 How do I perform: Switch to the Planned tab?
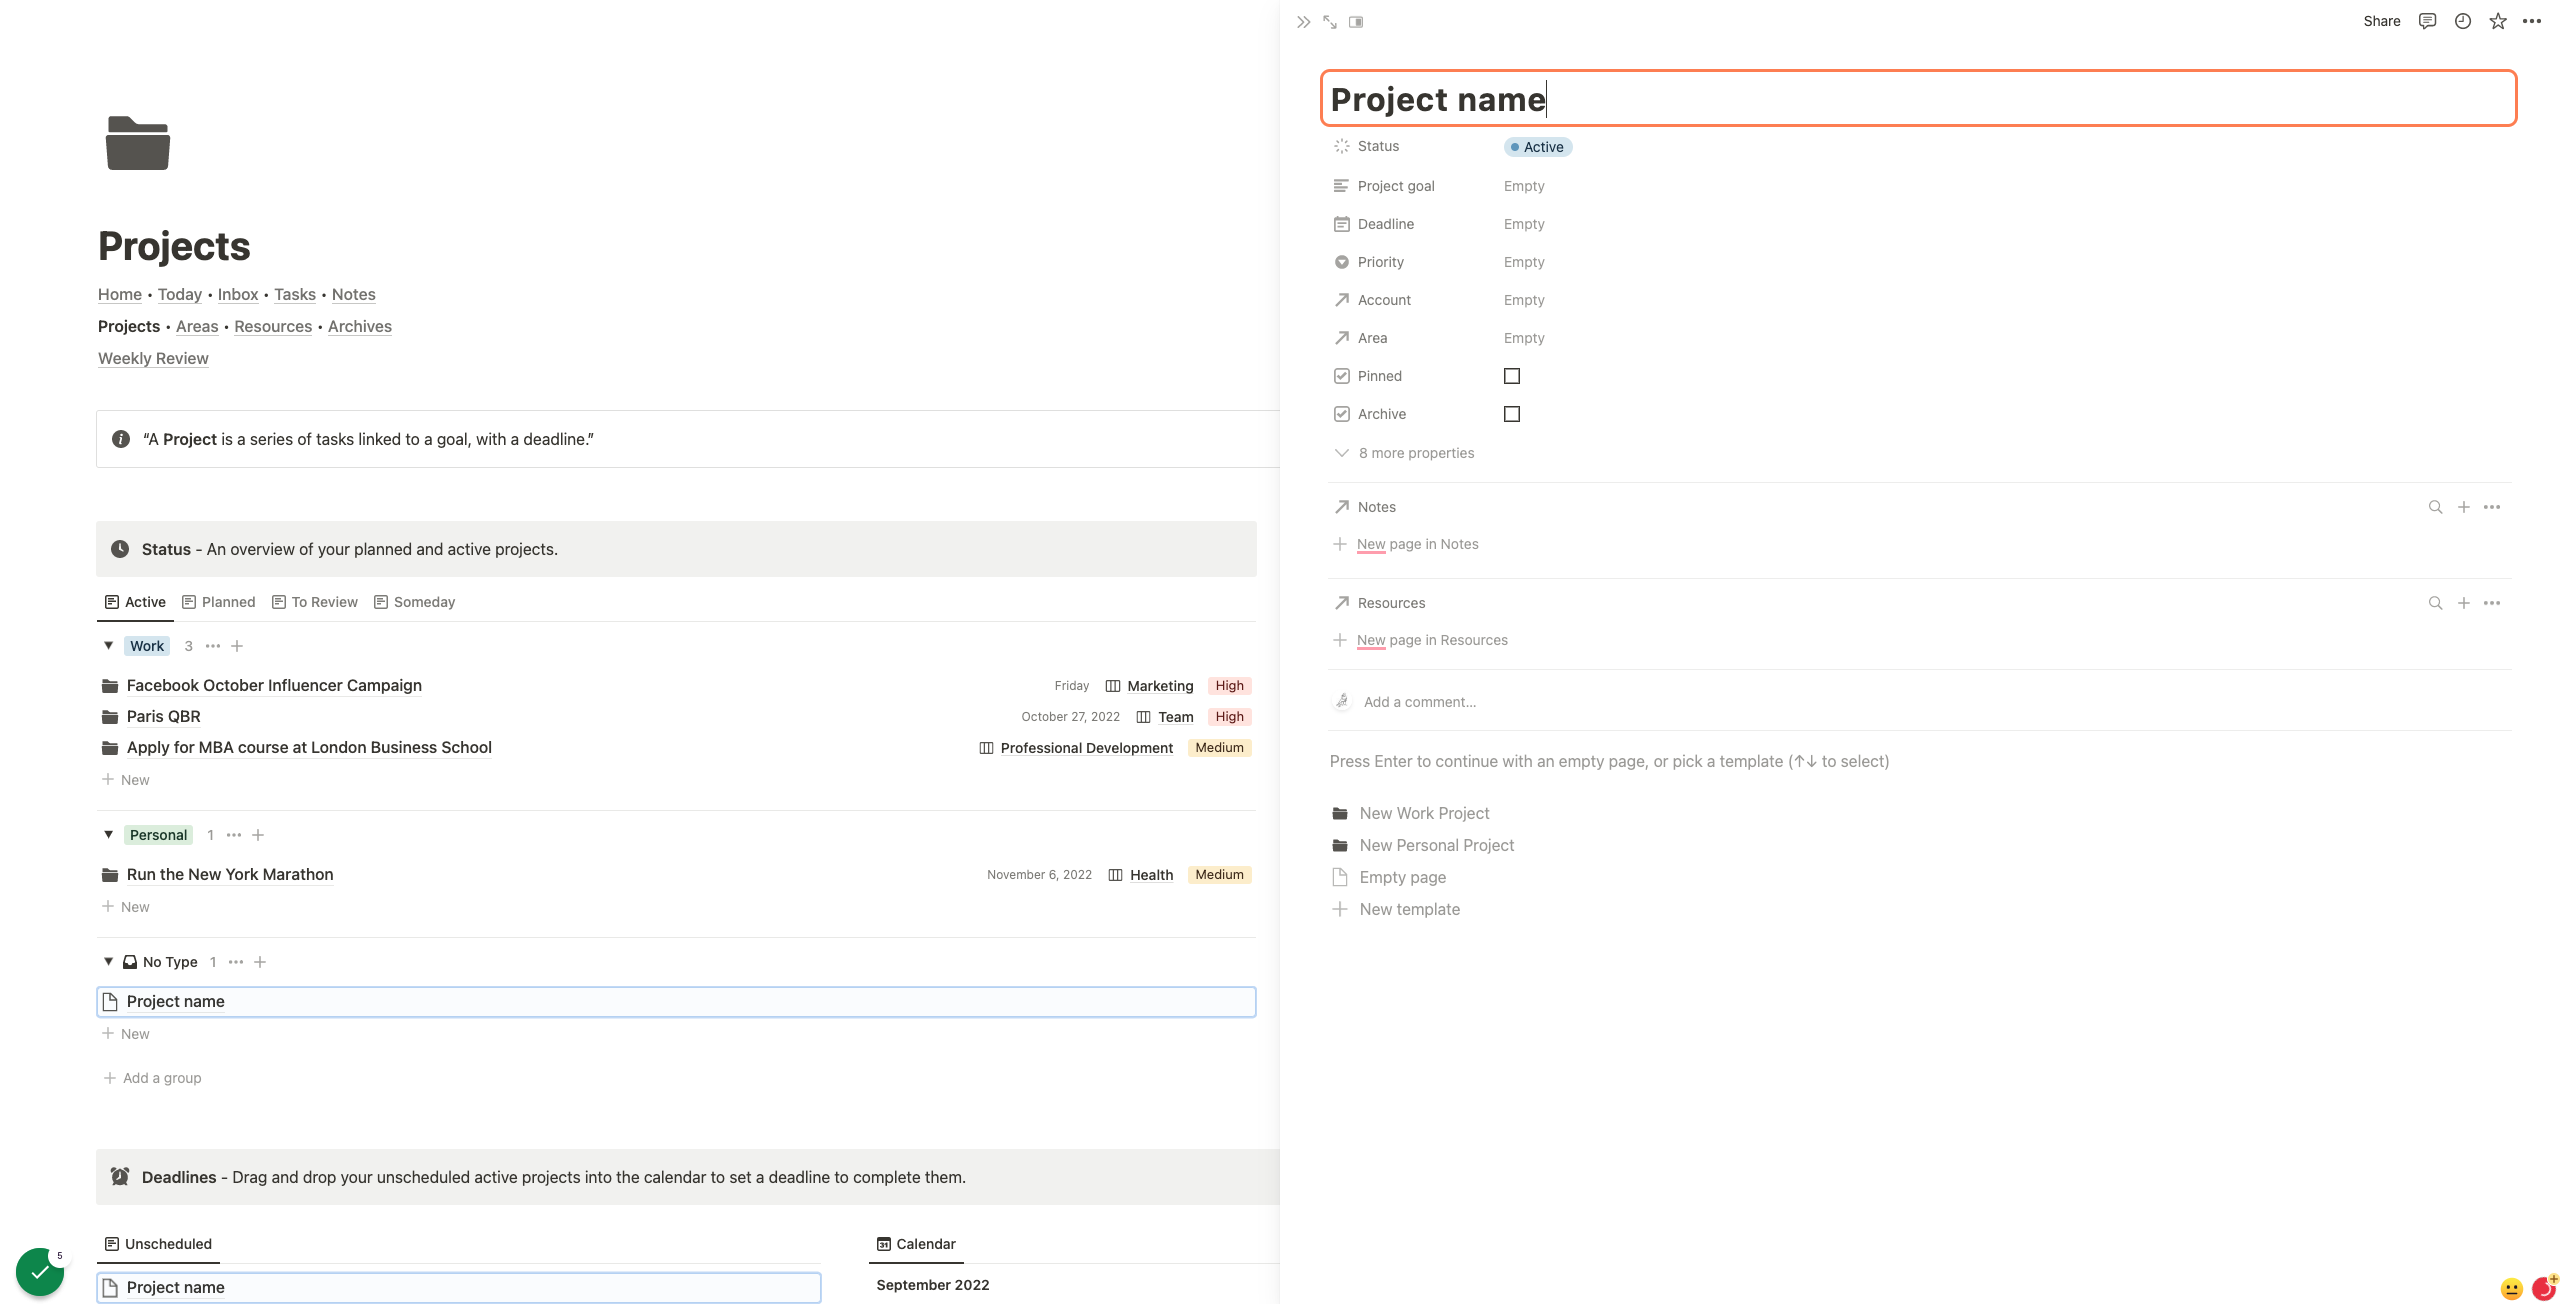pos(219,602)
